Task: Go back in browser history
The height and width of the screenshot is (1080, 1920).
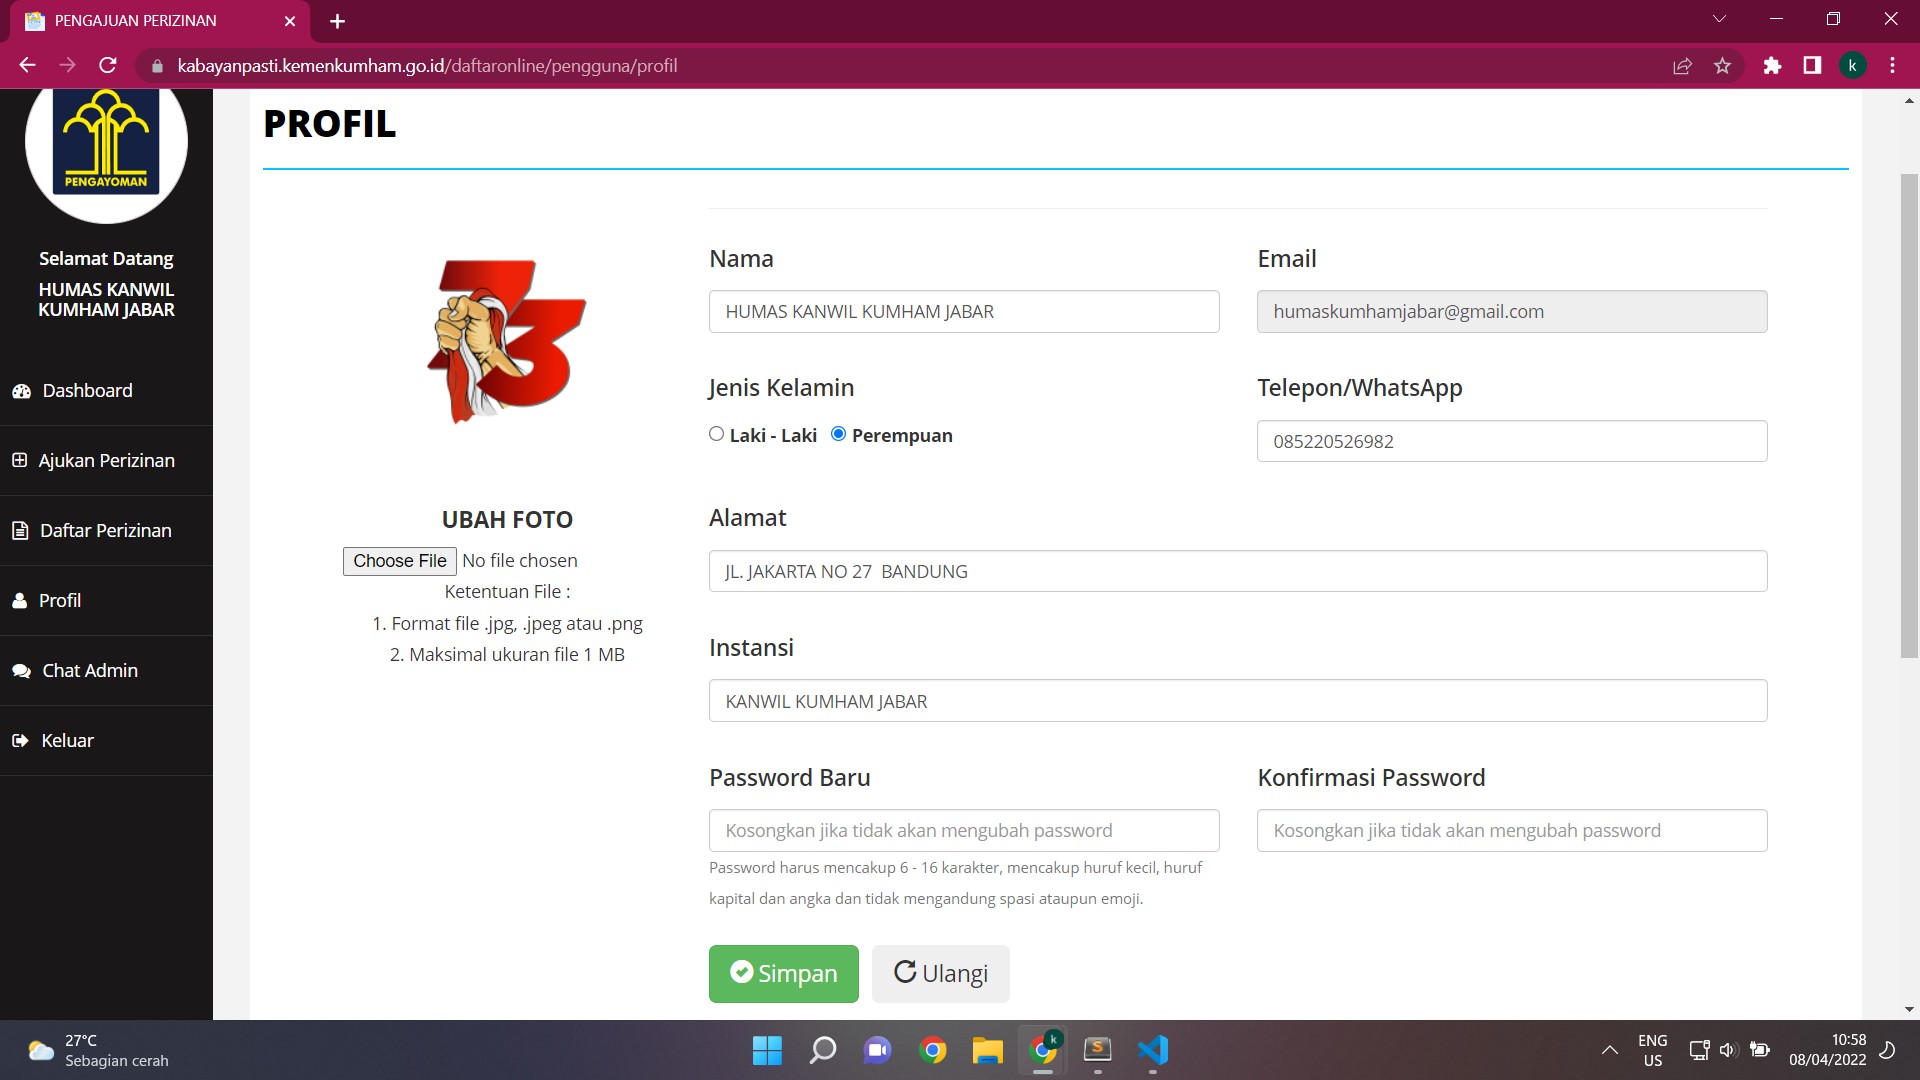Action: tap(27, 65)
